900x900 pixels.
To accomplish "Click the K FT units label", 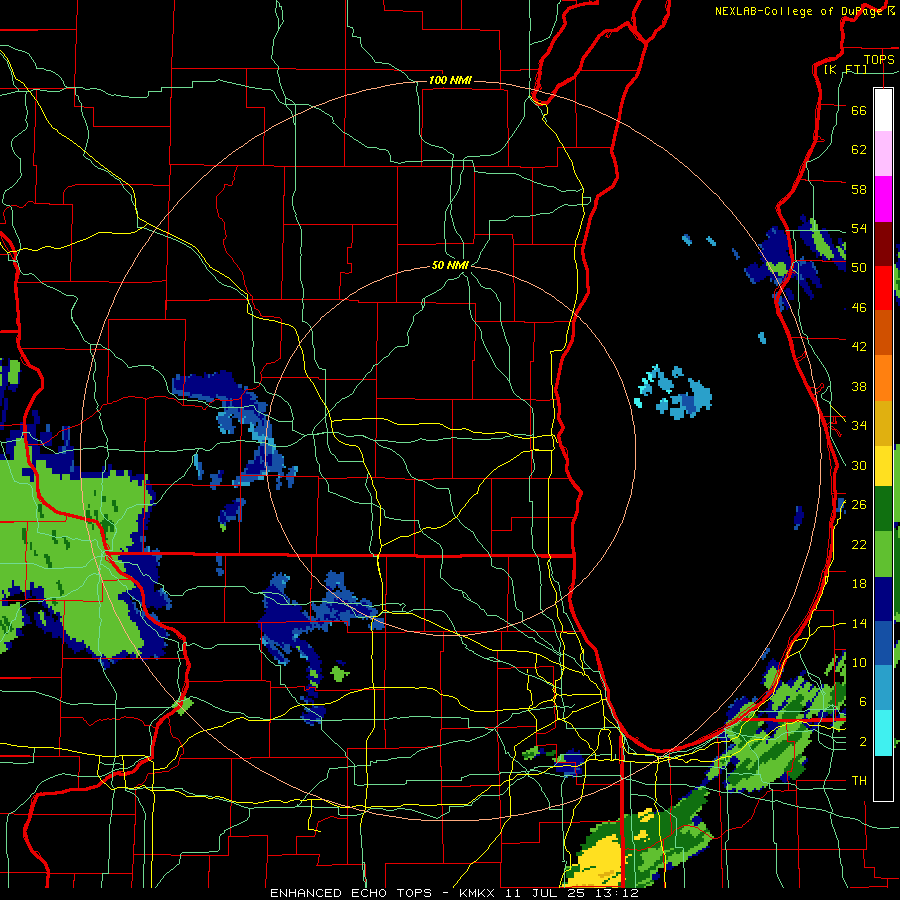I will pos(845,69).
